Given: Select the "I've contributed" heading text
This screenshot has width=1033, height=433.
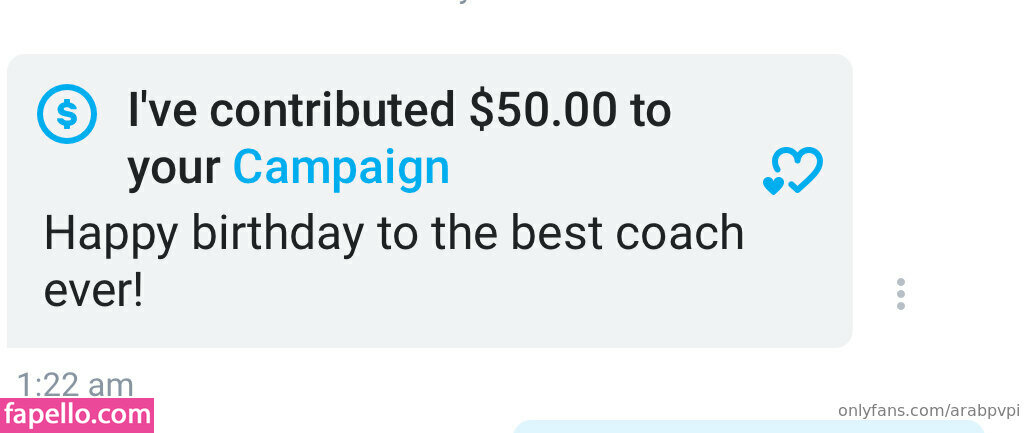Looking at the screenshot, I should pos(291,109).
